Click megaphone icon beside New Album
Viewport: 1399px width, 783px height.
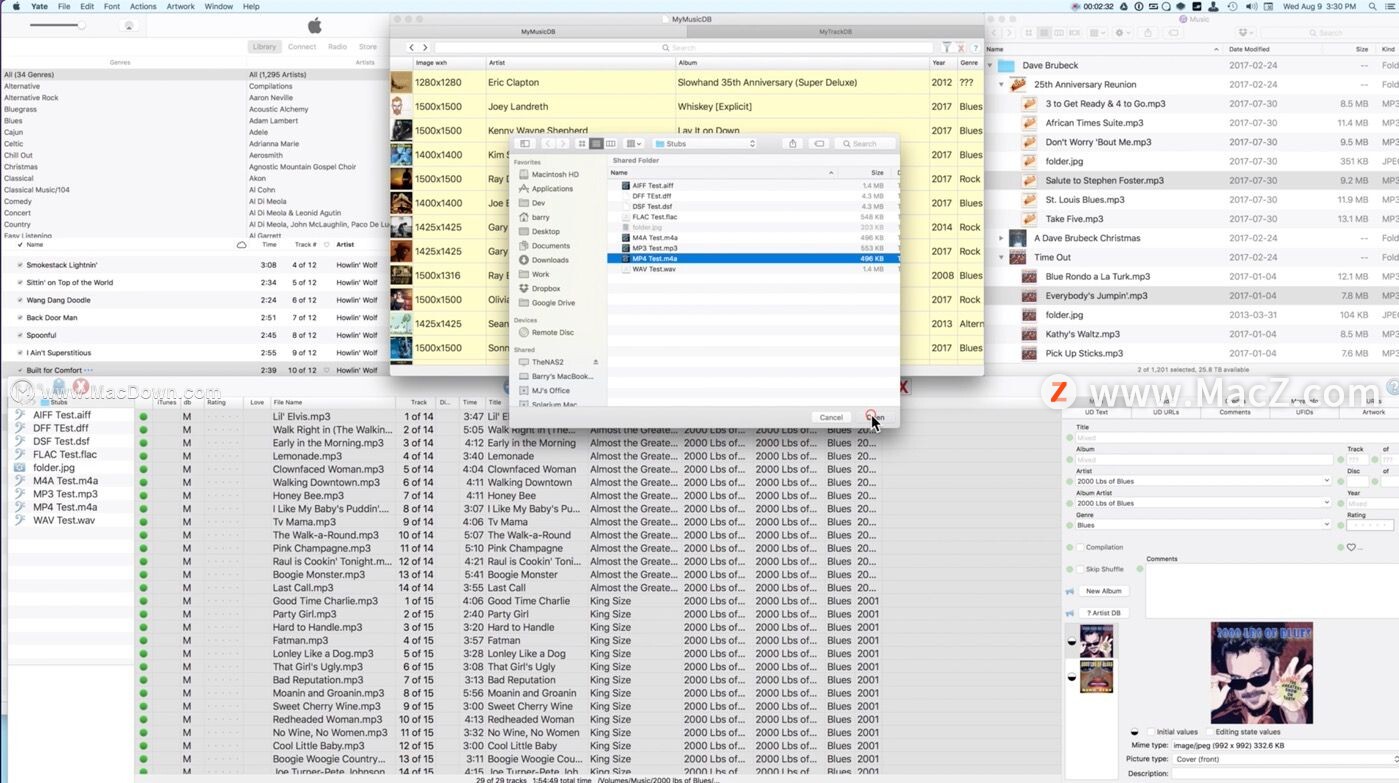pos(1069,591)
